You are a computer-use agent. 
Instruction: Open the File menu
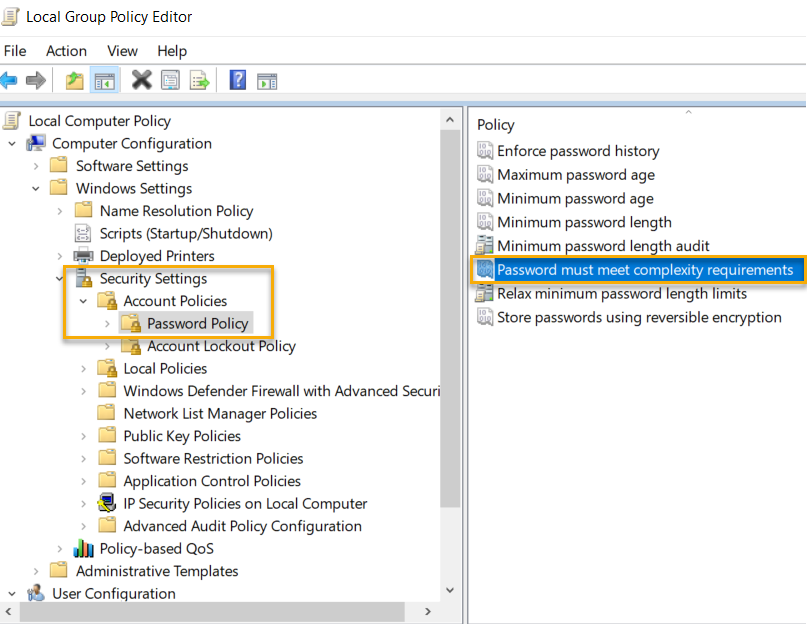(x=15, y=51)
